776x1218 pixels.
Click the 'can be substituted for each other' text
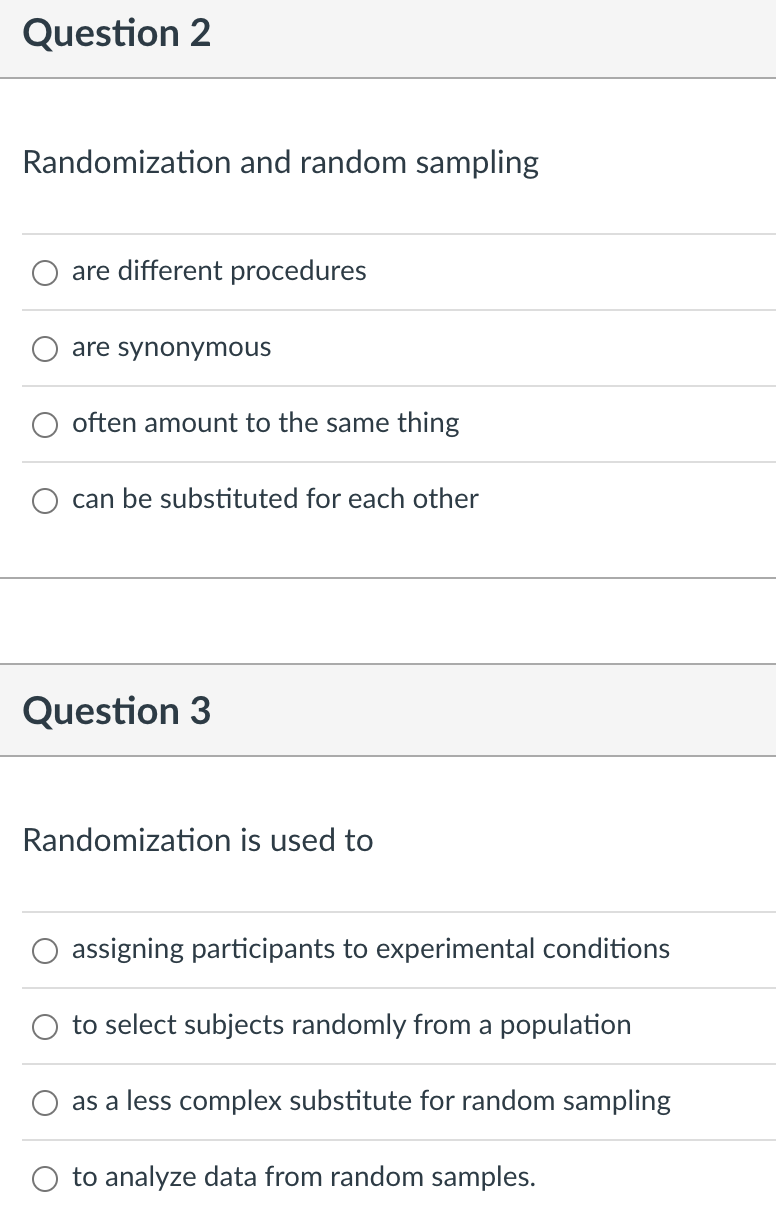tap(276, 499)
